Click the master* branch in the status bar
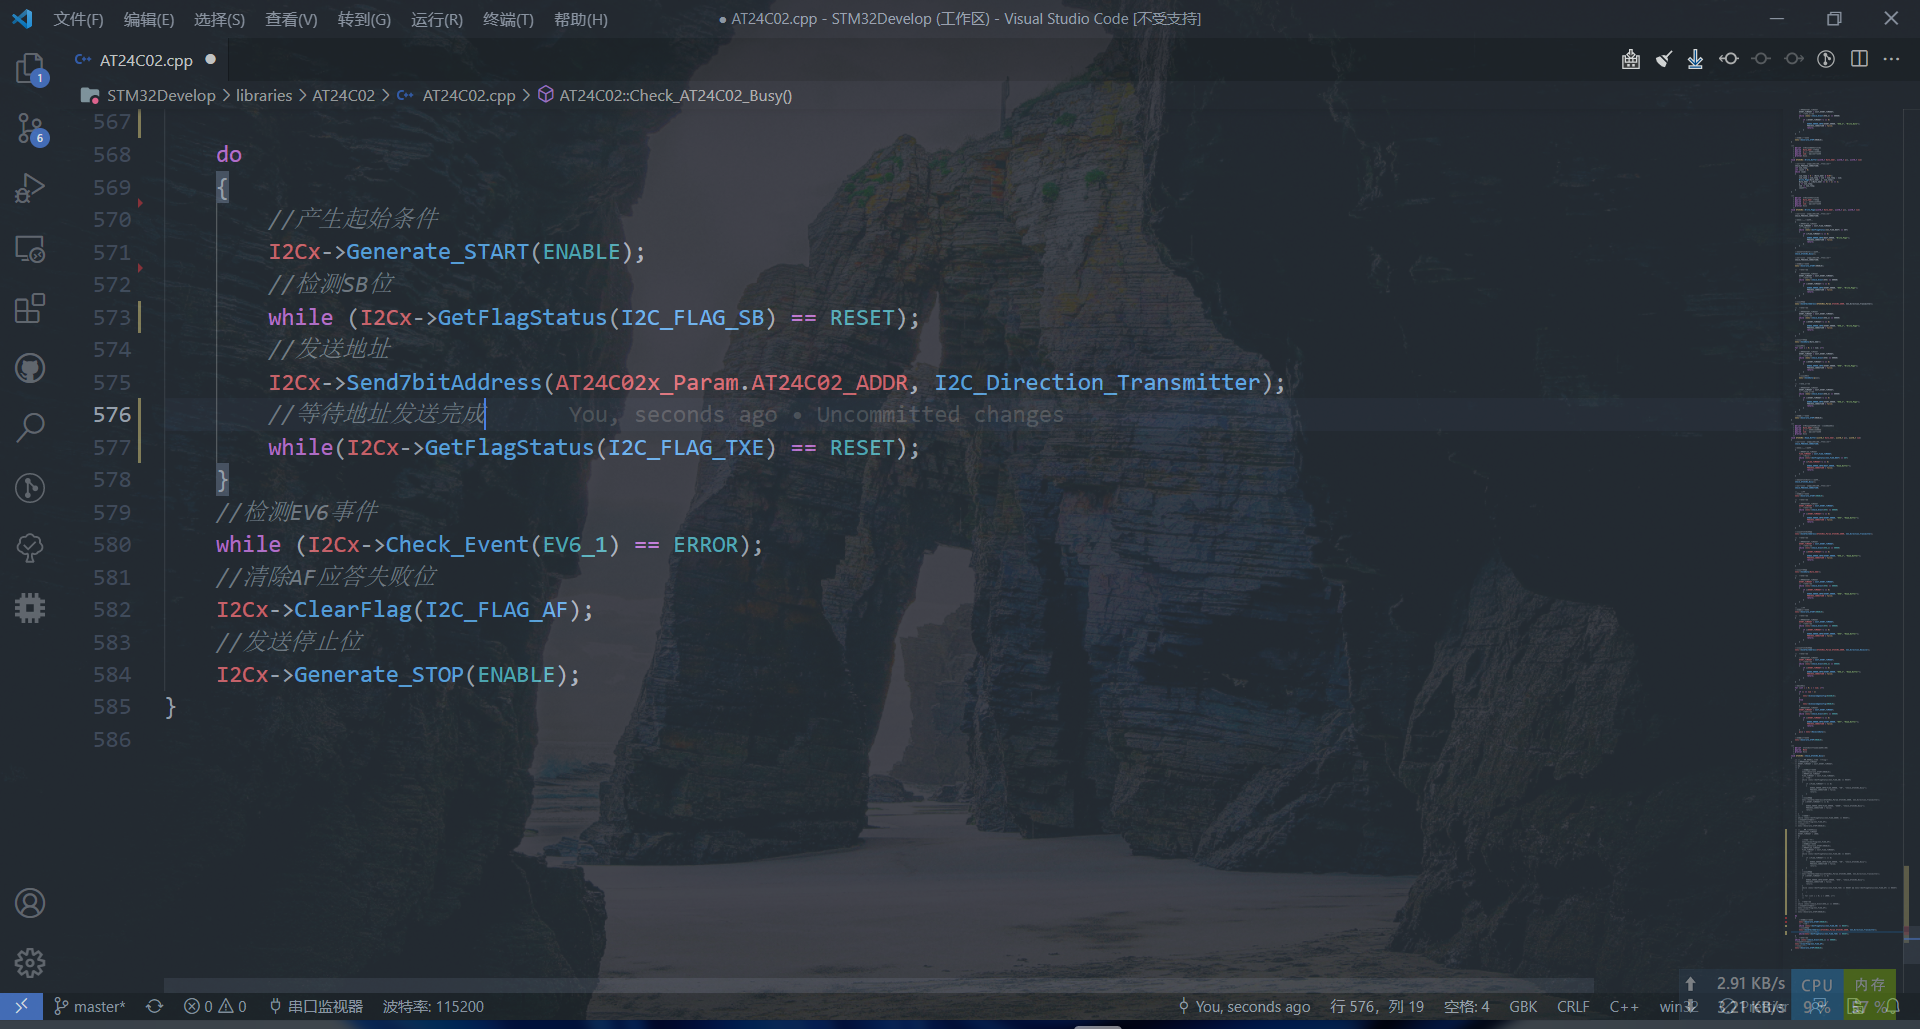The image size is (1920, 1029). click(x=90, y=1006)
